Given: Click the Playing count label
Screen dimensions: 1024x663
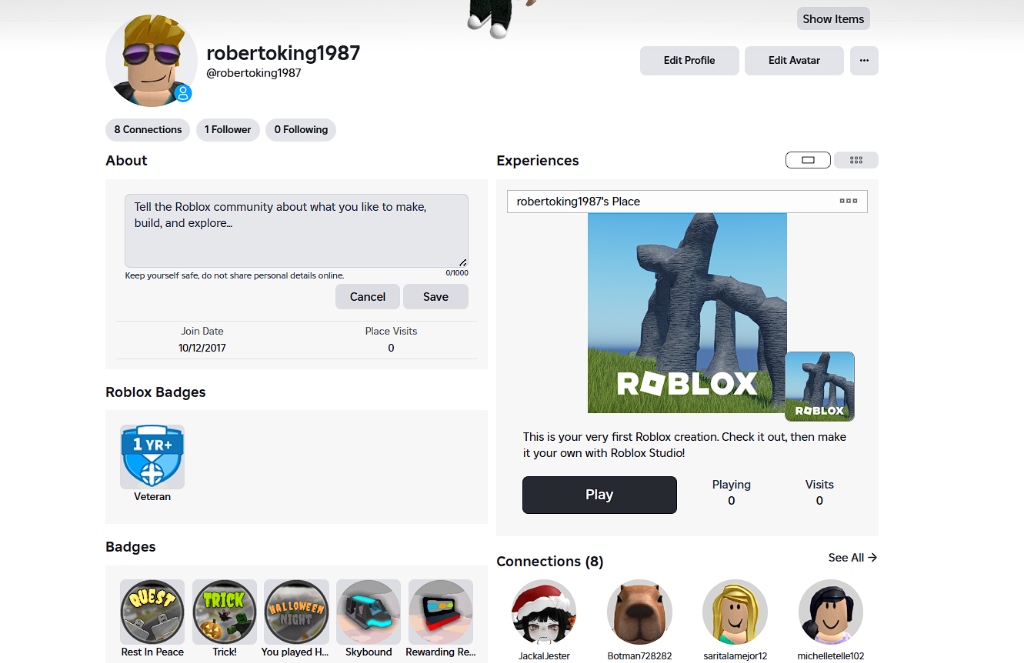Looking at the screenshot, I should (731, 485).
